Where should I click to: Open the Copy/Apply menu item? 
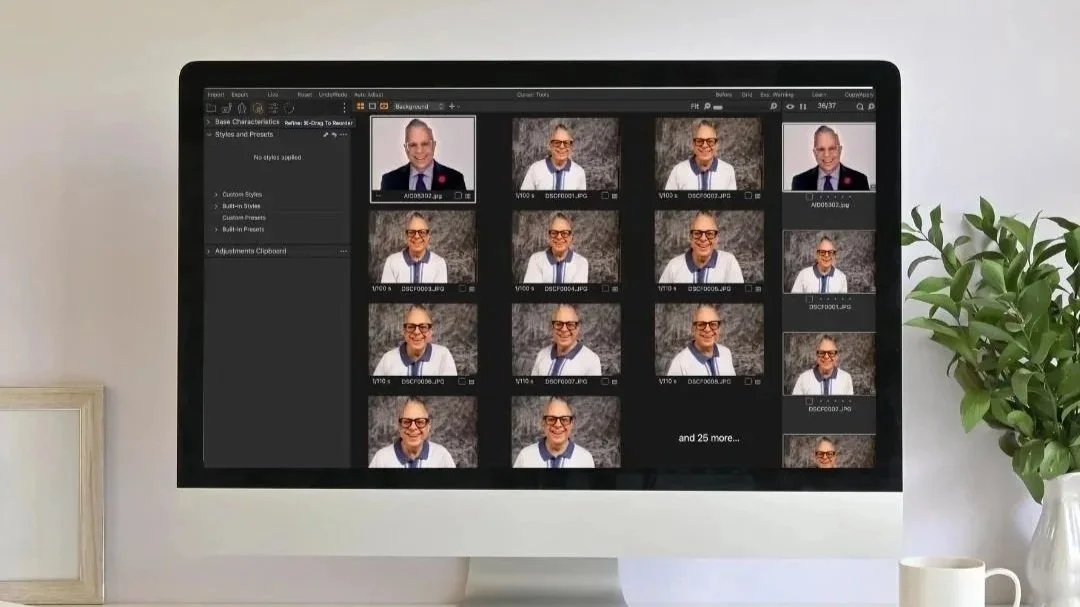click(x=862, y=94)
